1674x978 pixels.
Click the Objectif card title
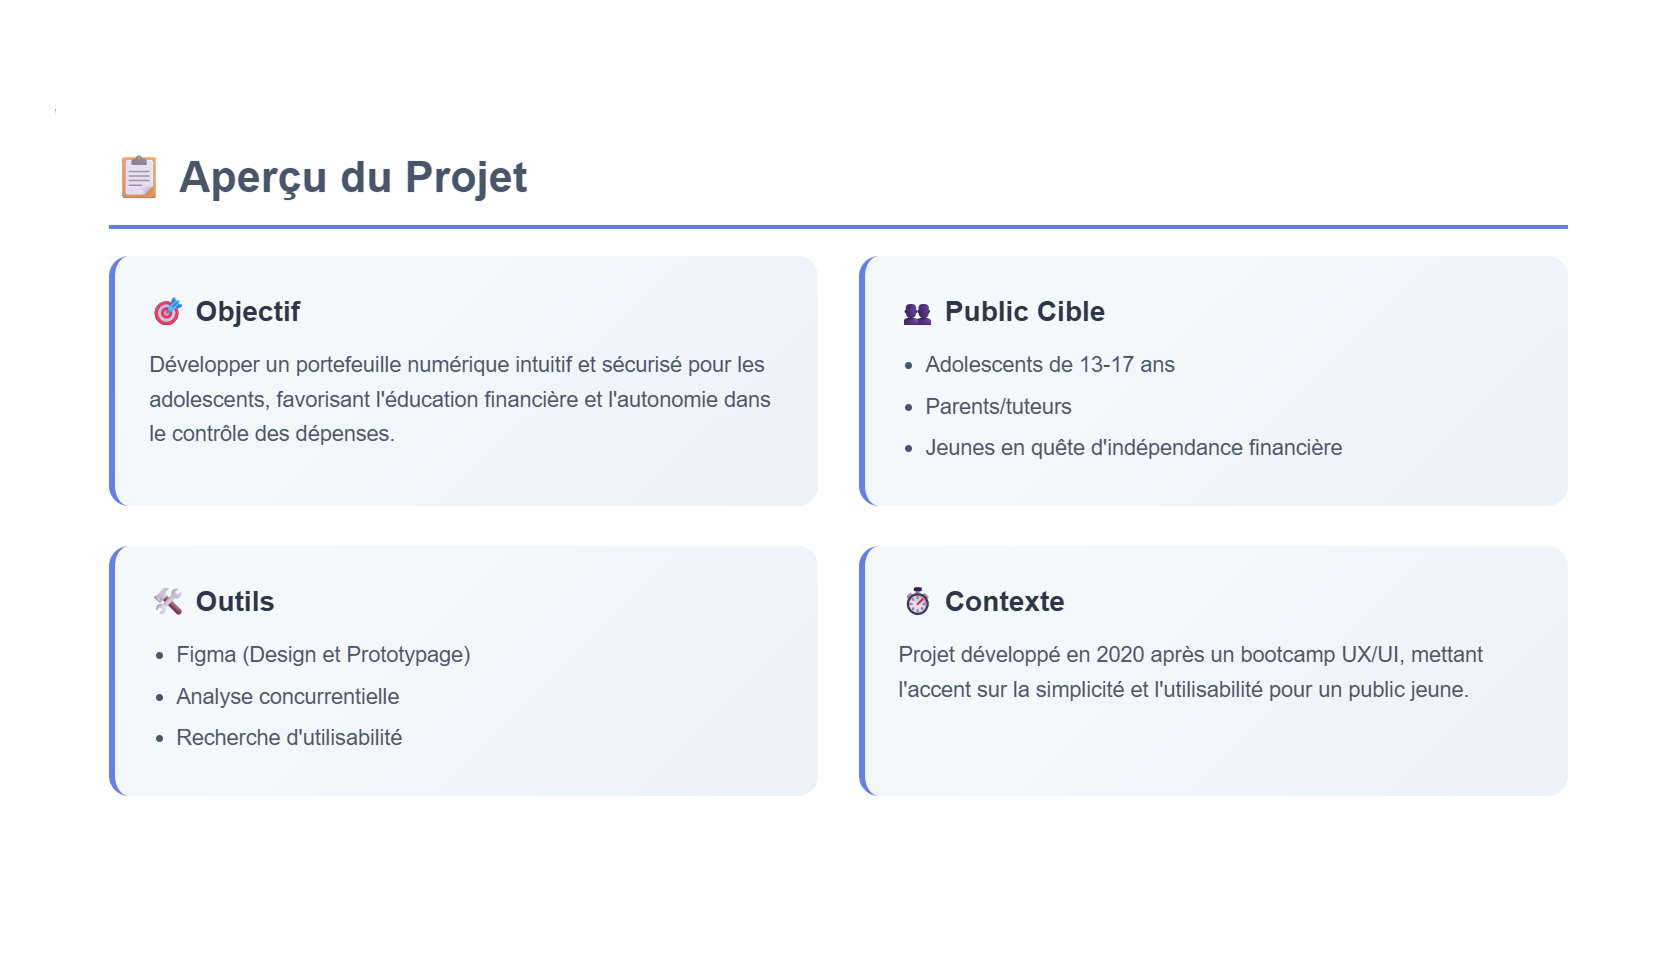click(x=248, y=312)
